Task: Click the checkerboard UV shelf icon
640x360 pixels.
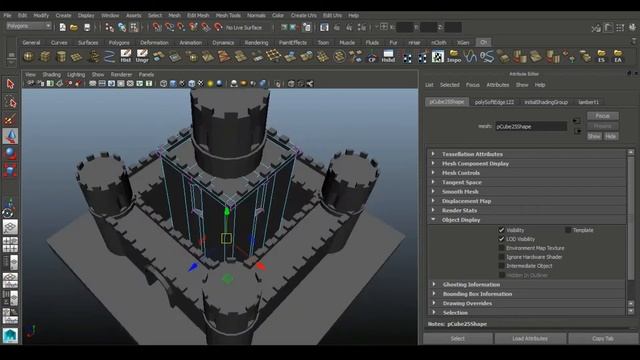Action: [438, 56]
